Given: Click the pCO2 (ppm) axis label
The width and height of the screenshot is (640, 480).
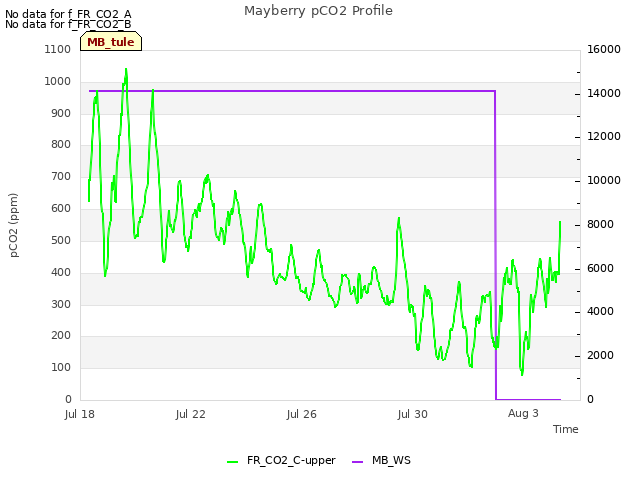Looking at the screenshot, I should pyautogui.click(x=14, y=225).
